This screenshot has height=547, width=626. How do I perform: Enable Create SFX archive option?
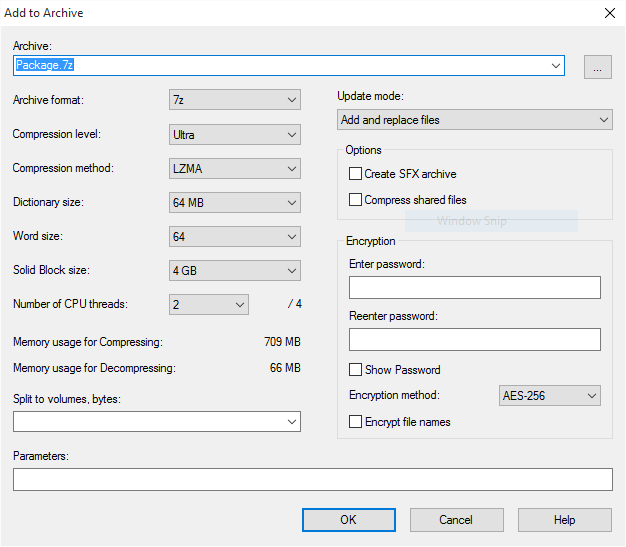(355, 174)
